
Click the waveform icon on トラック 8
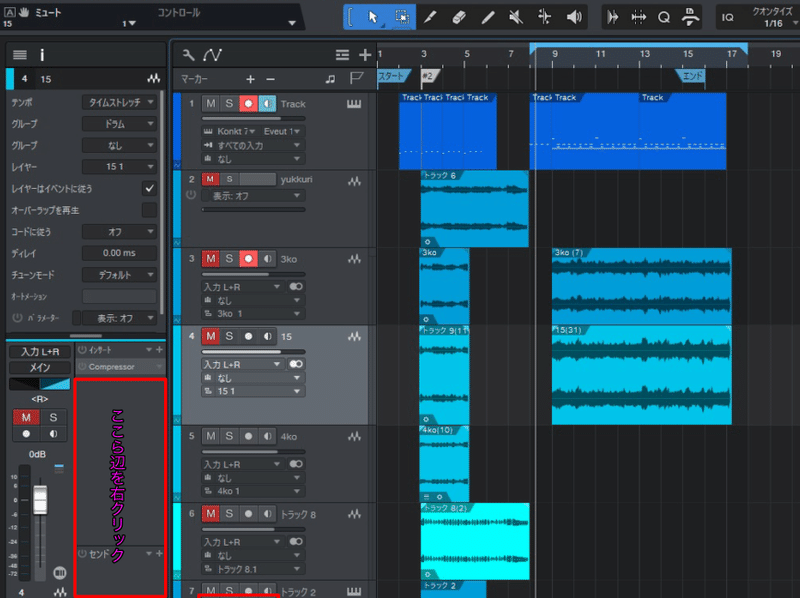pos(355,514)
